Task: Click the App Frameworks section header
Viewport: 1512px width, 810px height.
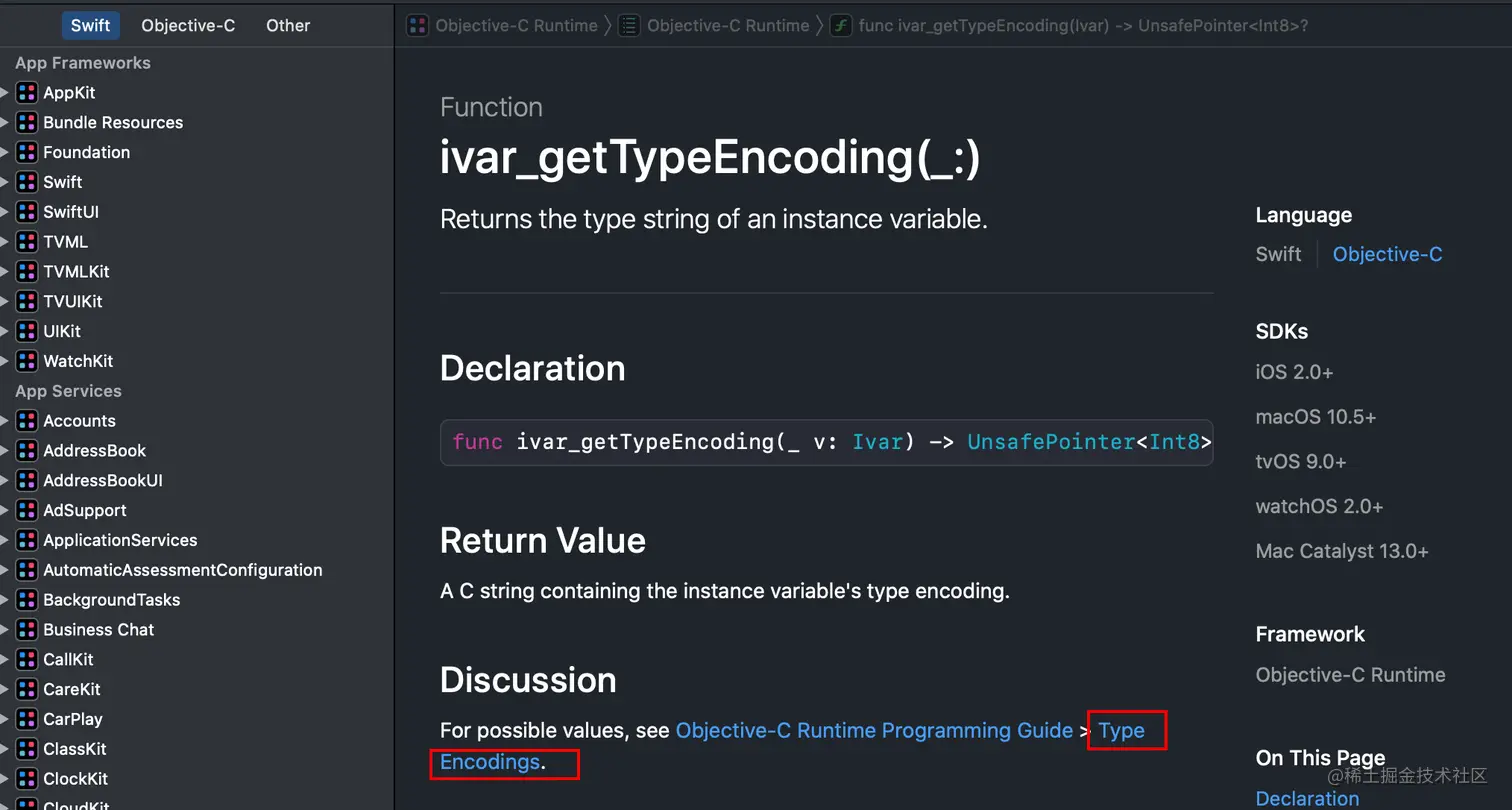Action: point(83,63)
